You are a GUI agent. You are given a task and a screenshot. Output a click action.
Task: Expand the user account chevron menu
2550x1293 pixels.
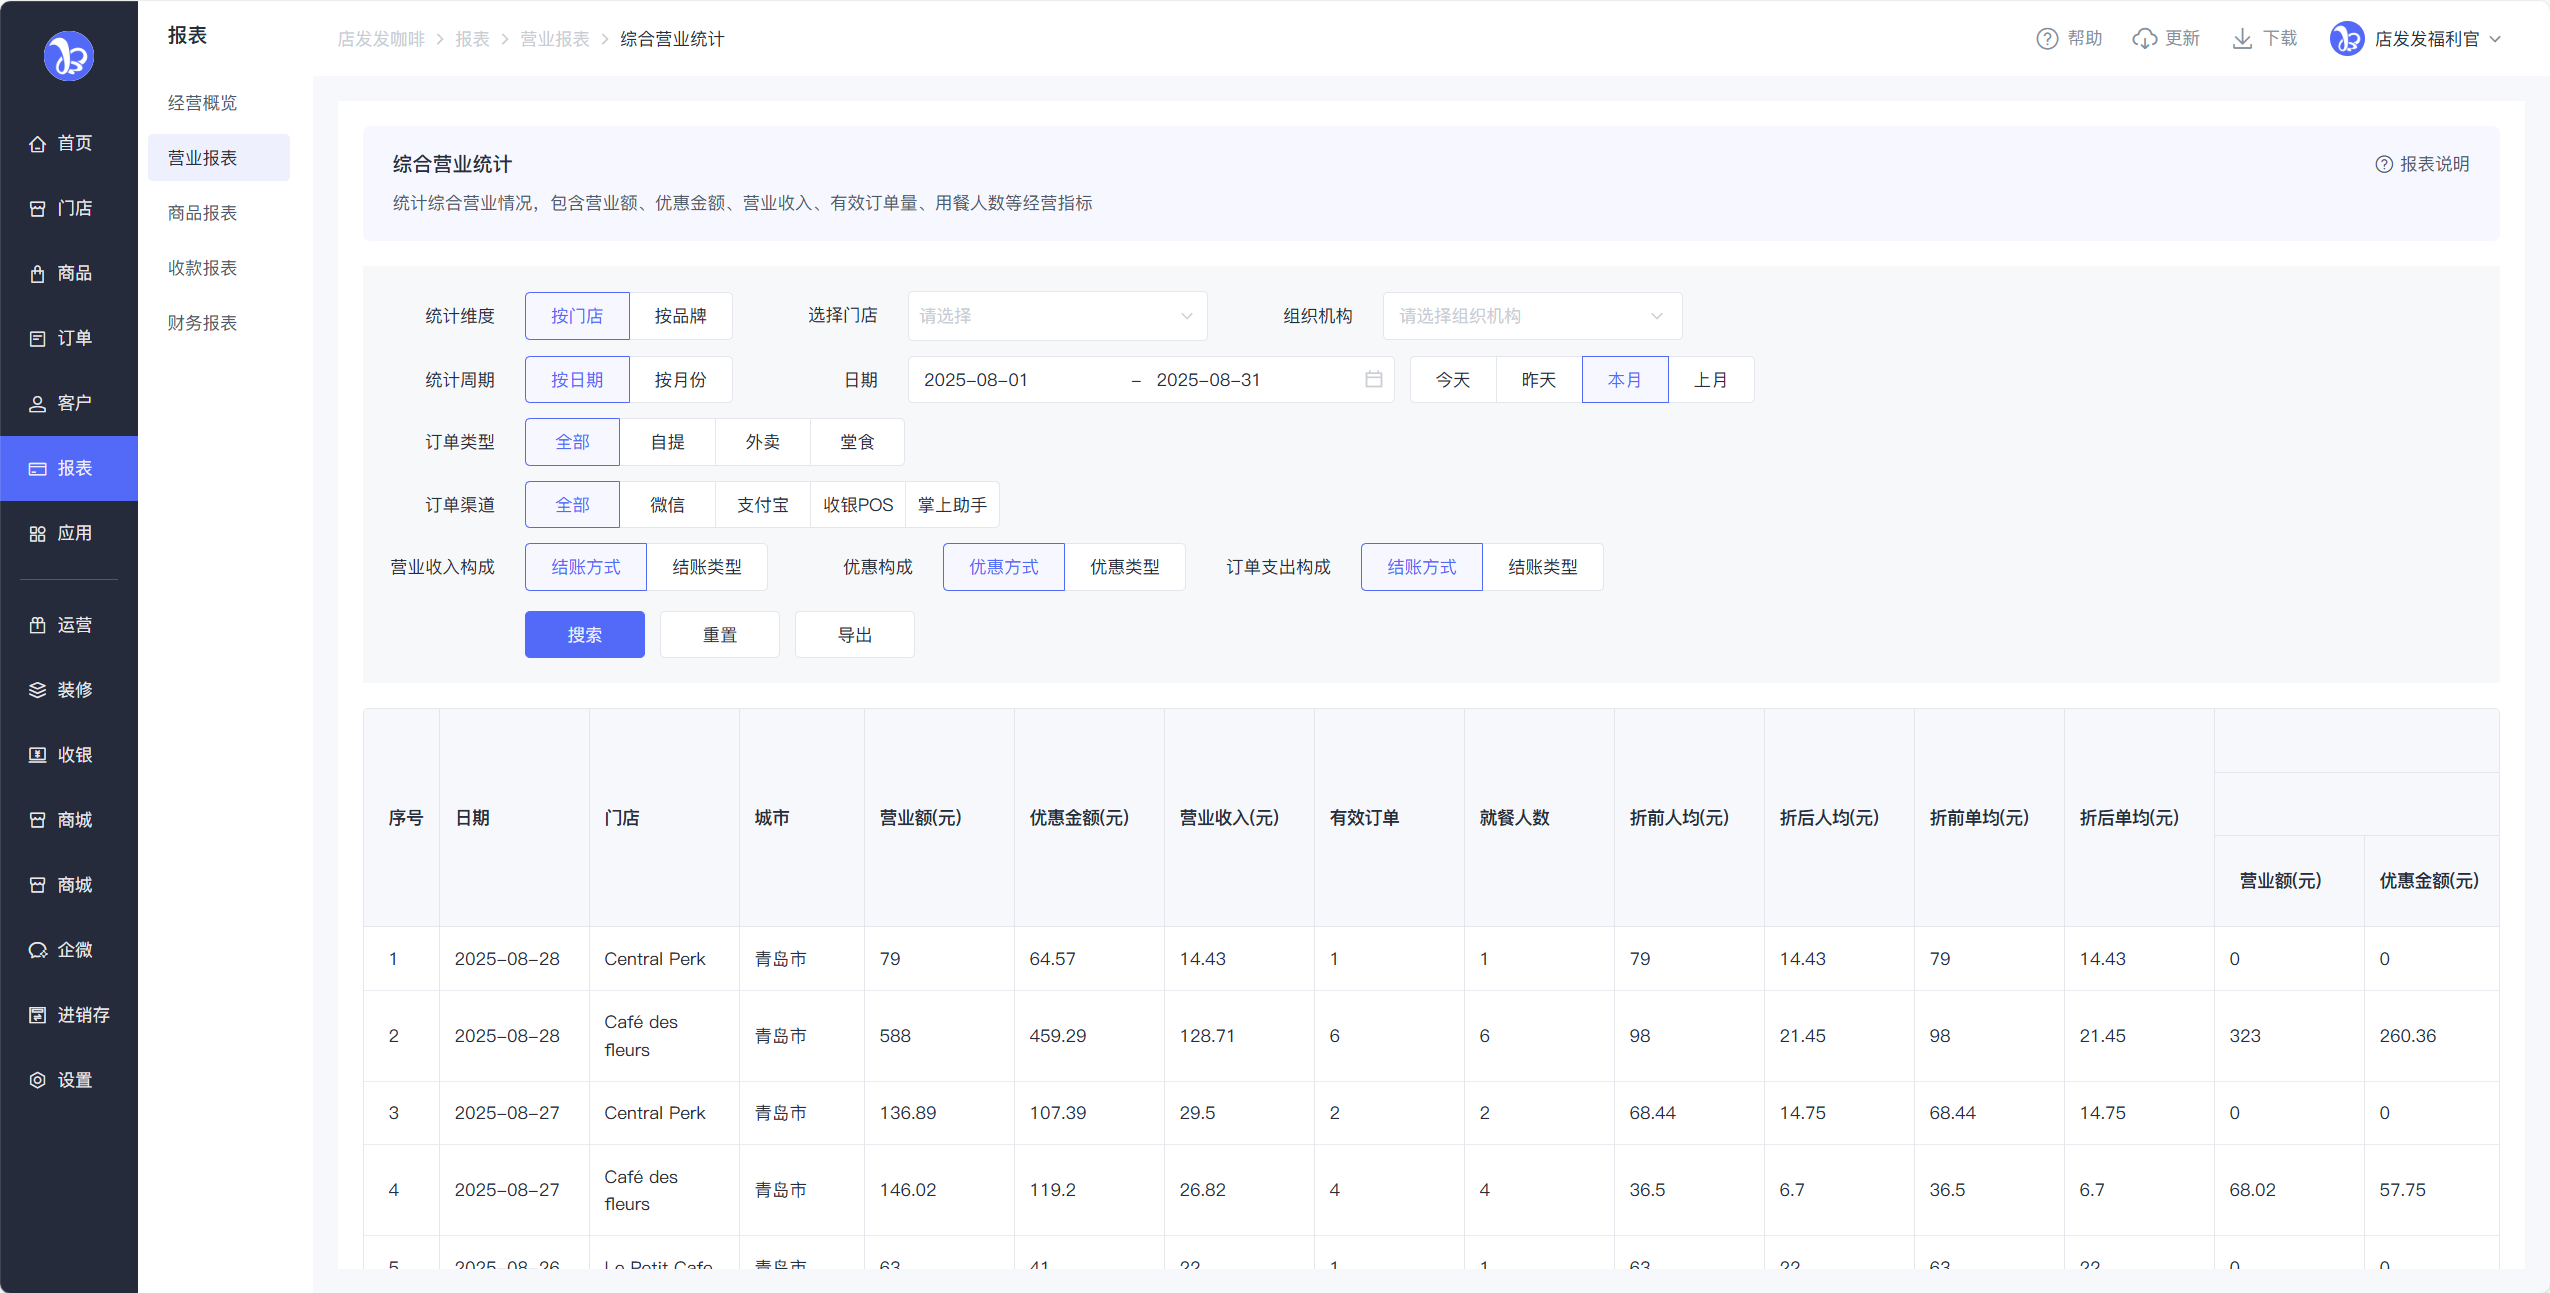pyautogui.click(x=2495, y=39)
